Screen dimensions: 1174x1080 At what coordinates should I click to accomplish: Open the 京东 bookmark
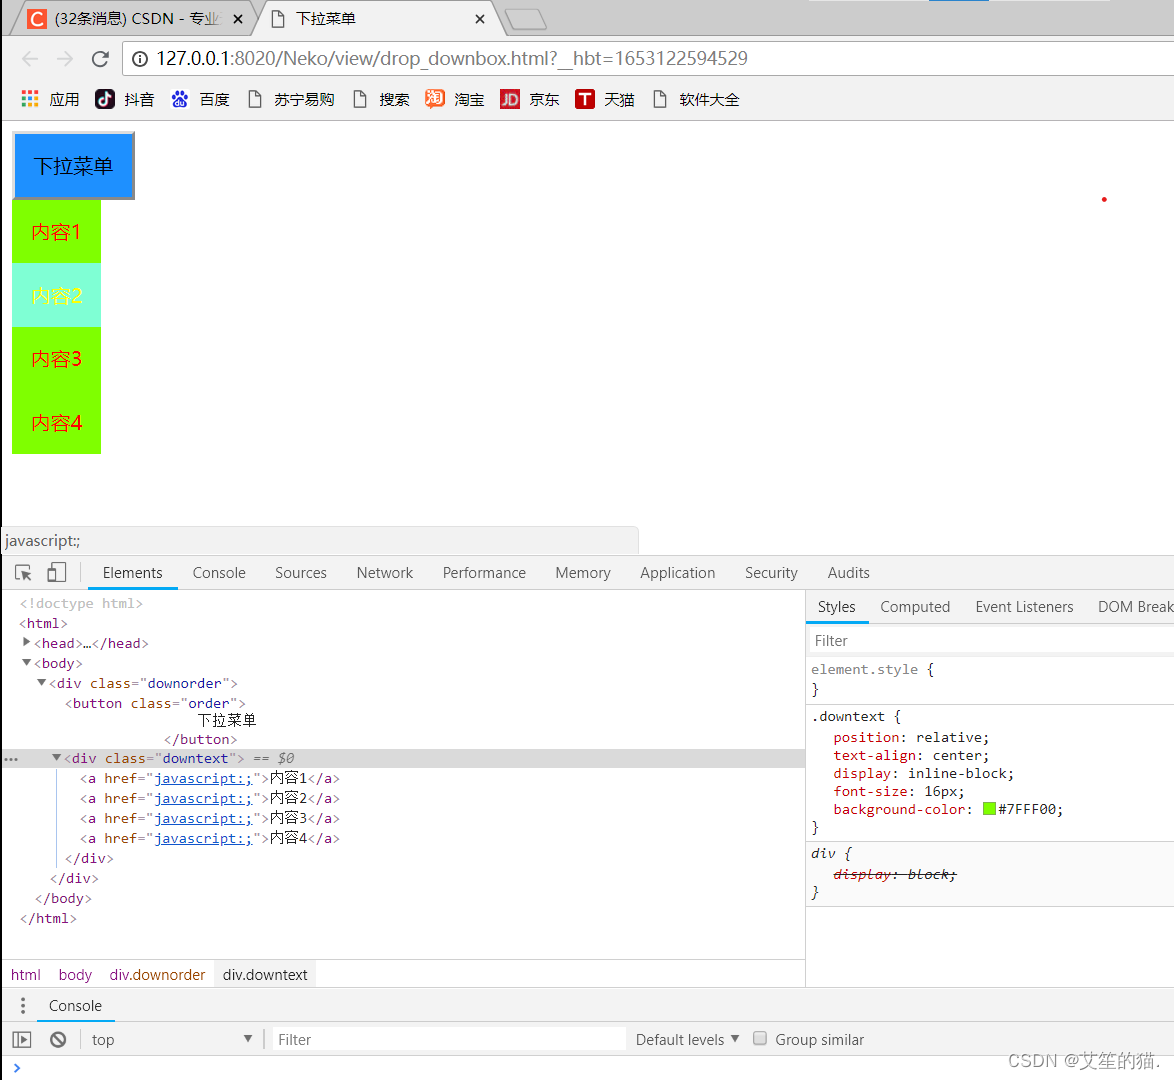(529, 99)
